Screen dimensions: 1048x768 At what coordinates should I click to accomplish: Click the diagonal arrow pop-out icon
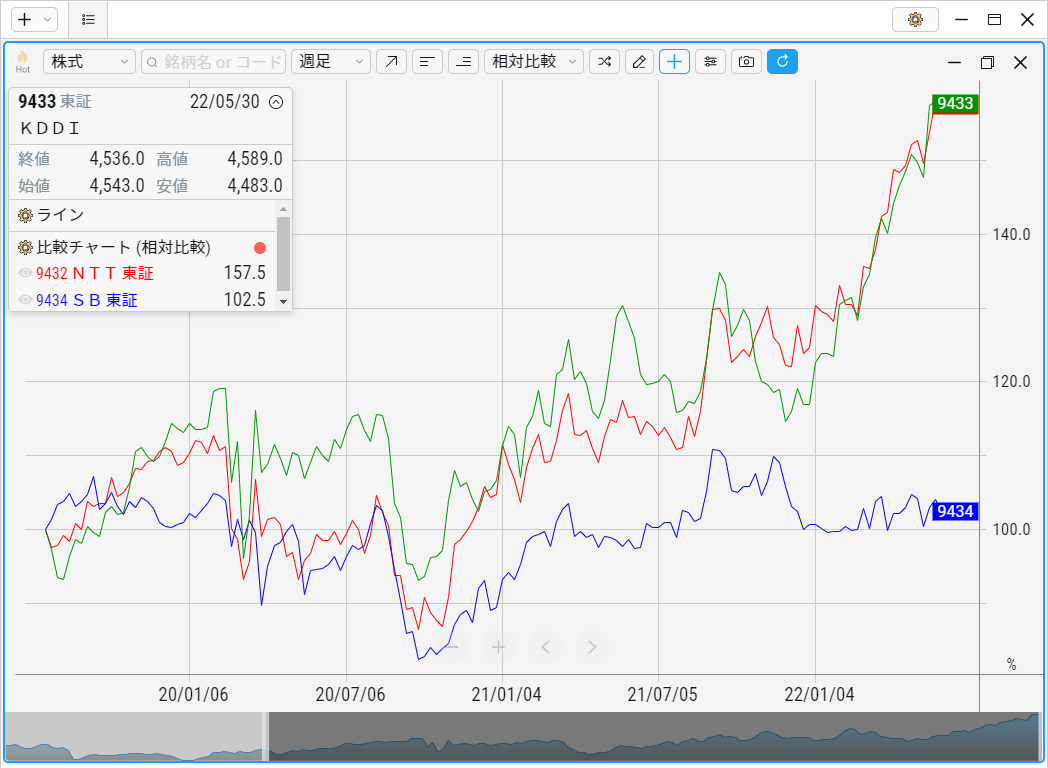pyautogui.click(x=392, y=61)
